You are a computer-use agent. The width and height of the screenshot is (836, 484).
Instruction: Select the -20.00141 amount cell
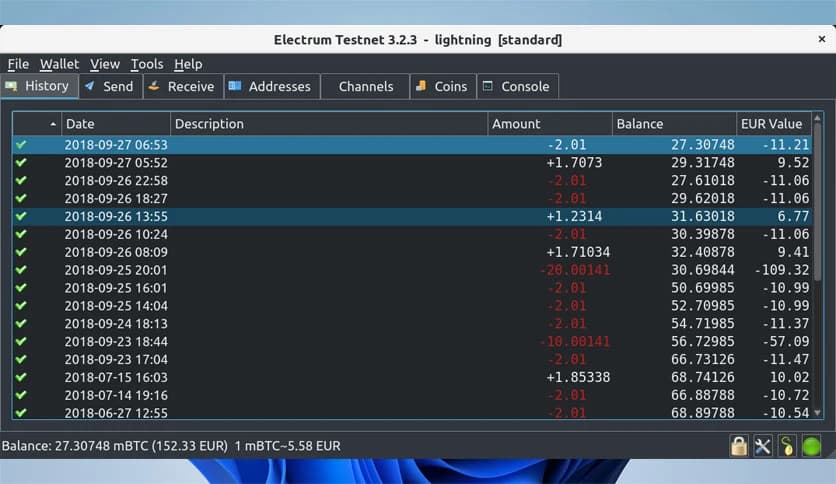point(575,270)
